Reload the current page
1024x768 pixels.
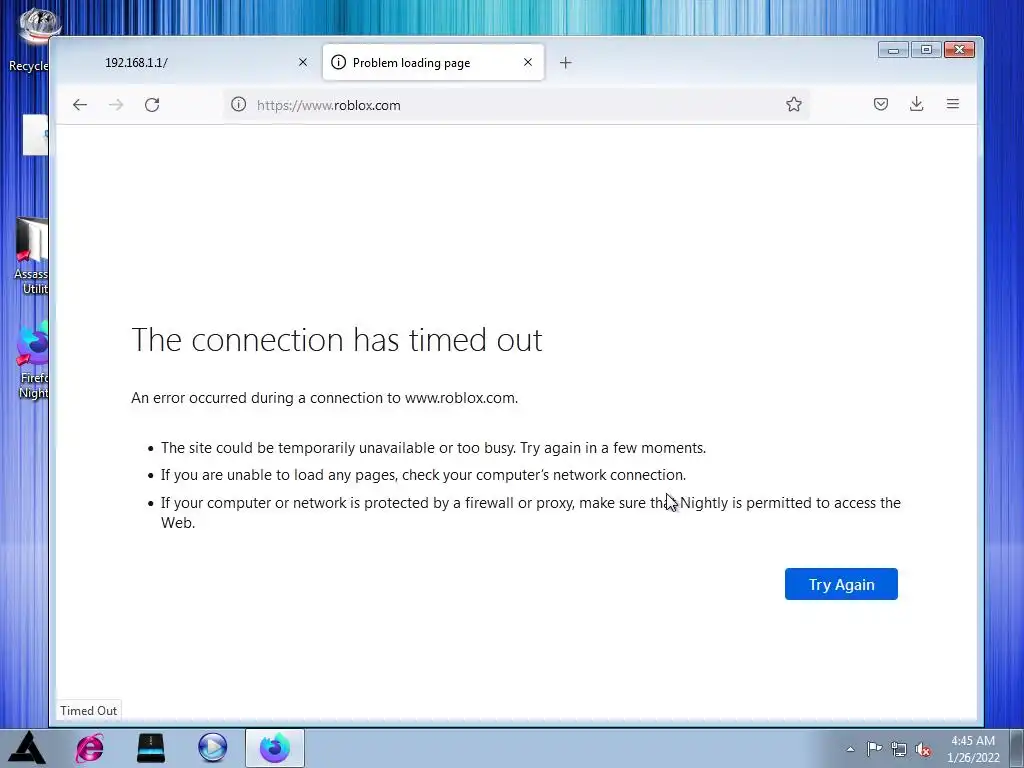coord(152,104)
